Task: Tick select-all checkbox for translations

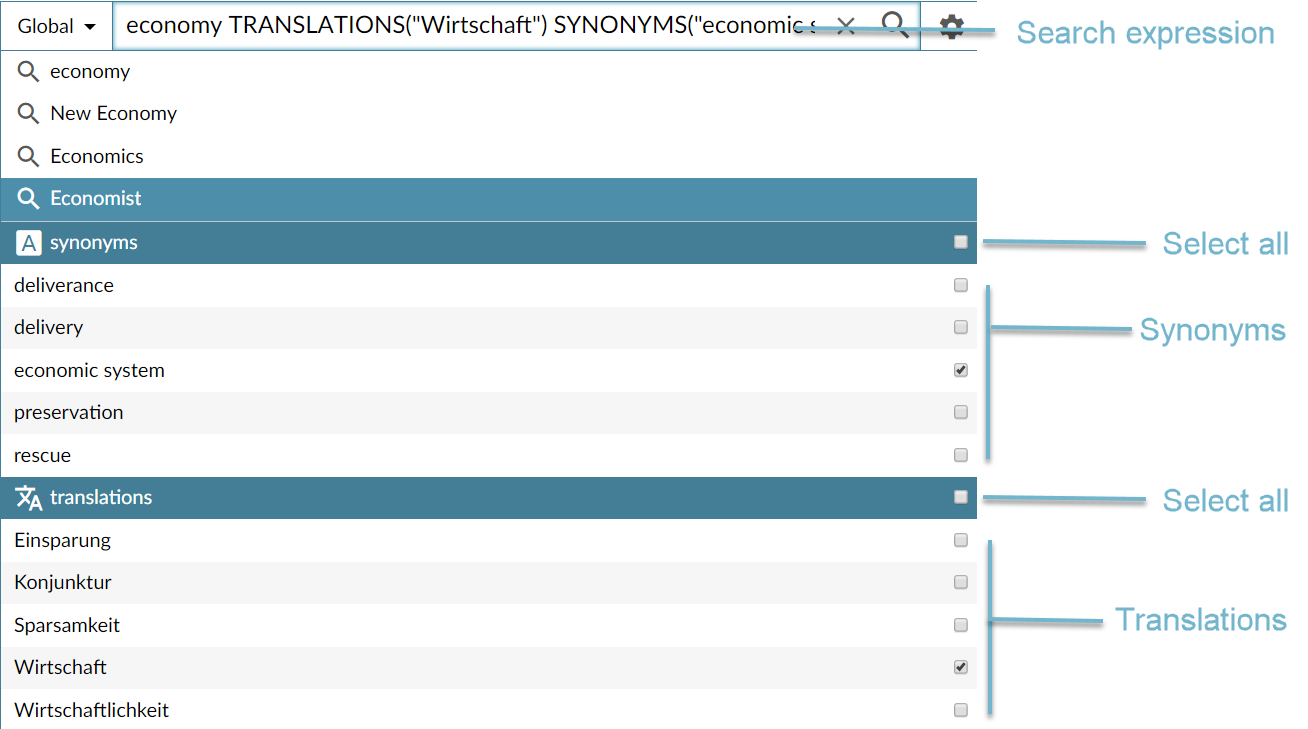Action: click(x=961, y=497)
